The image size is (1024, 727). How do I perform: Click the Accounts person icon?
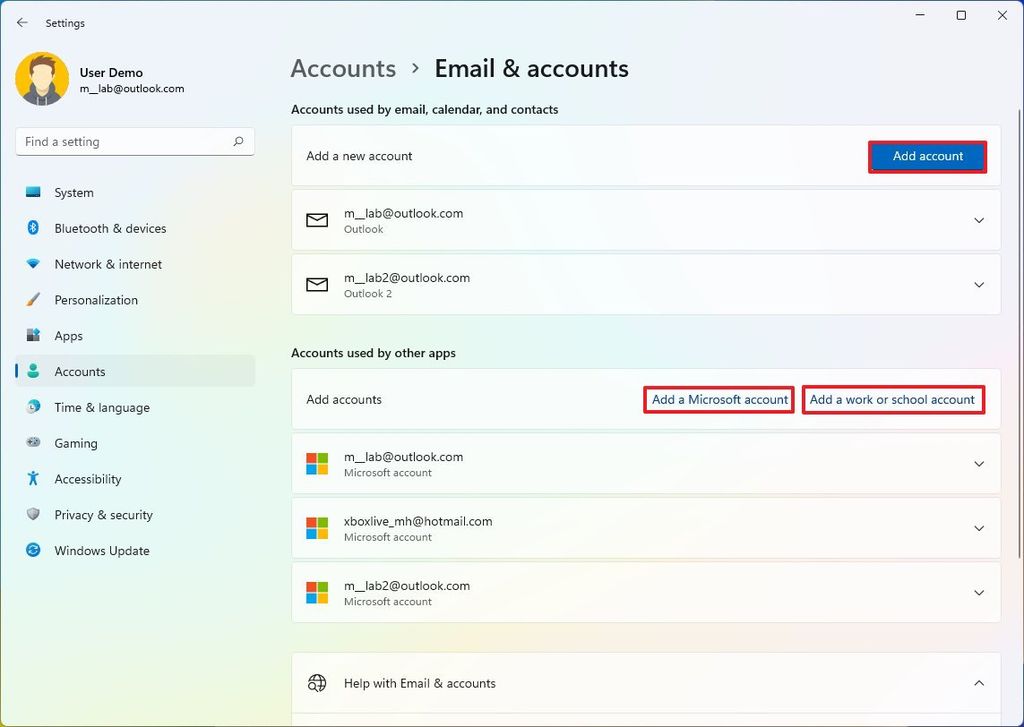pyautogui.click(x=33, y=371)
